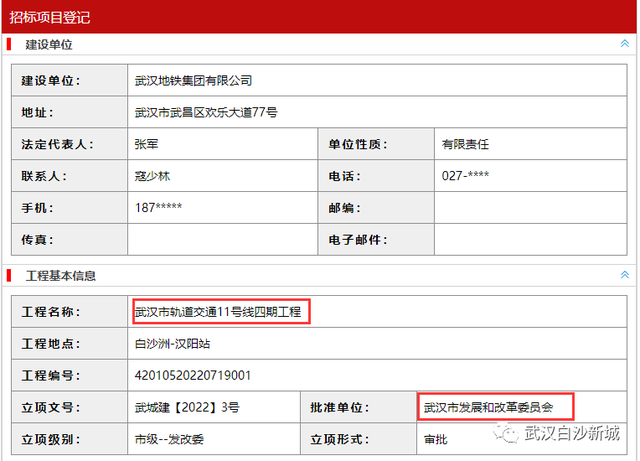Click the project location 白沙洲-汉阳站
Image resolution: width=640 pixels, height=461 pixels.
172,343
